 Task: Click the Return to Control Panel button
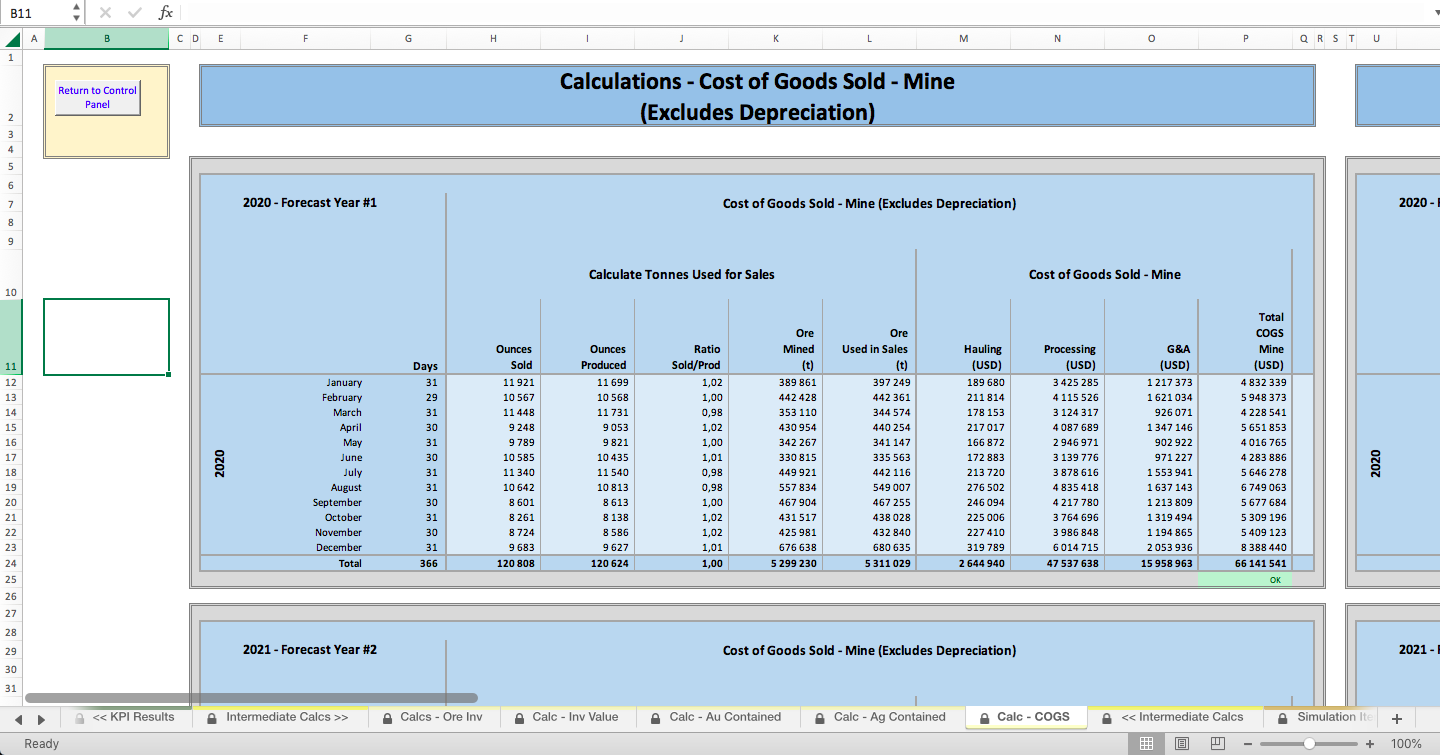97,97
